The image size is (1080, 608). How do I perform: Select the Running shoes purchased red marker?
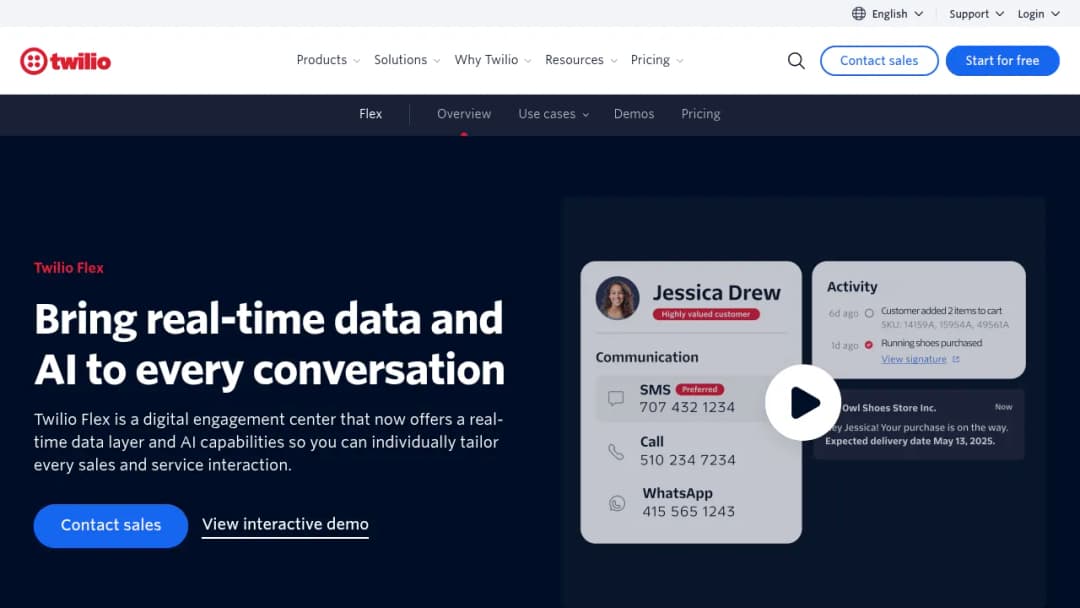(869, 344)
